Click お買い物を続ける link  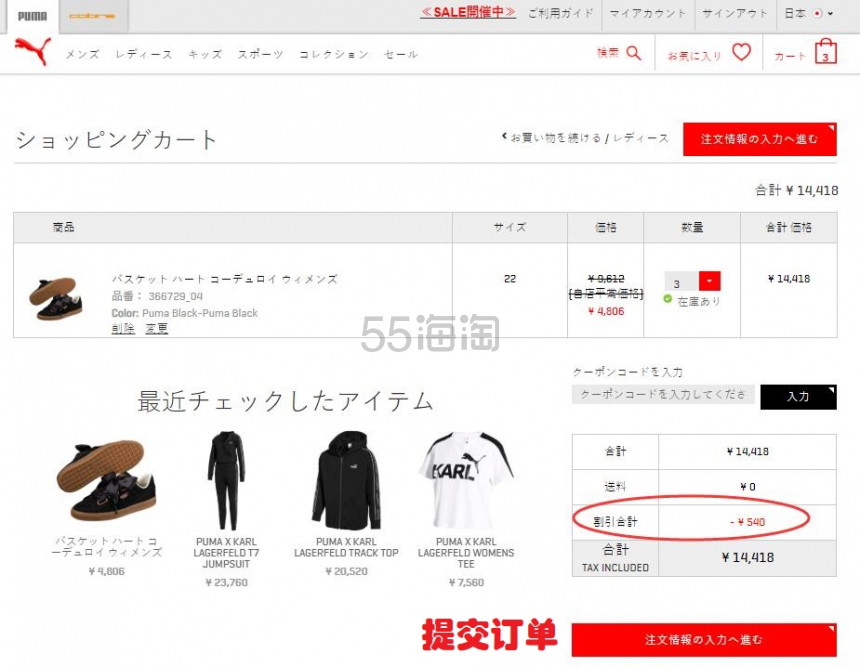pos(556,138)
